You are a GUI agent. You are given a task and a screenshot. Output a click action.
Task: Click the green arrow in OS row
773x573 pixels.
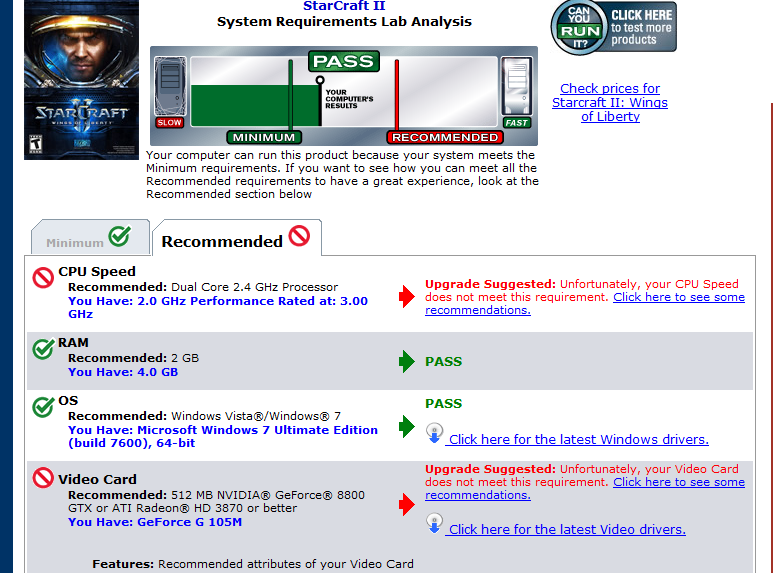click(407, 427)
